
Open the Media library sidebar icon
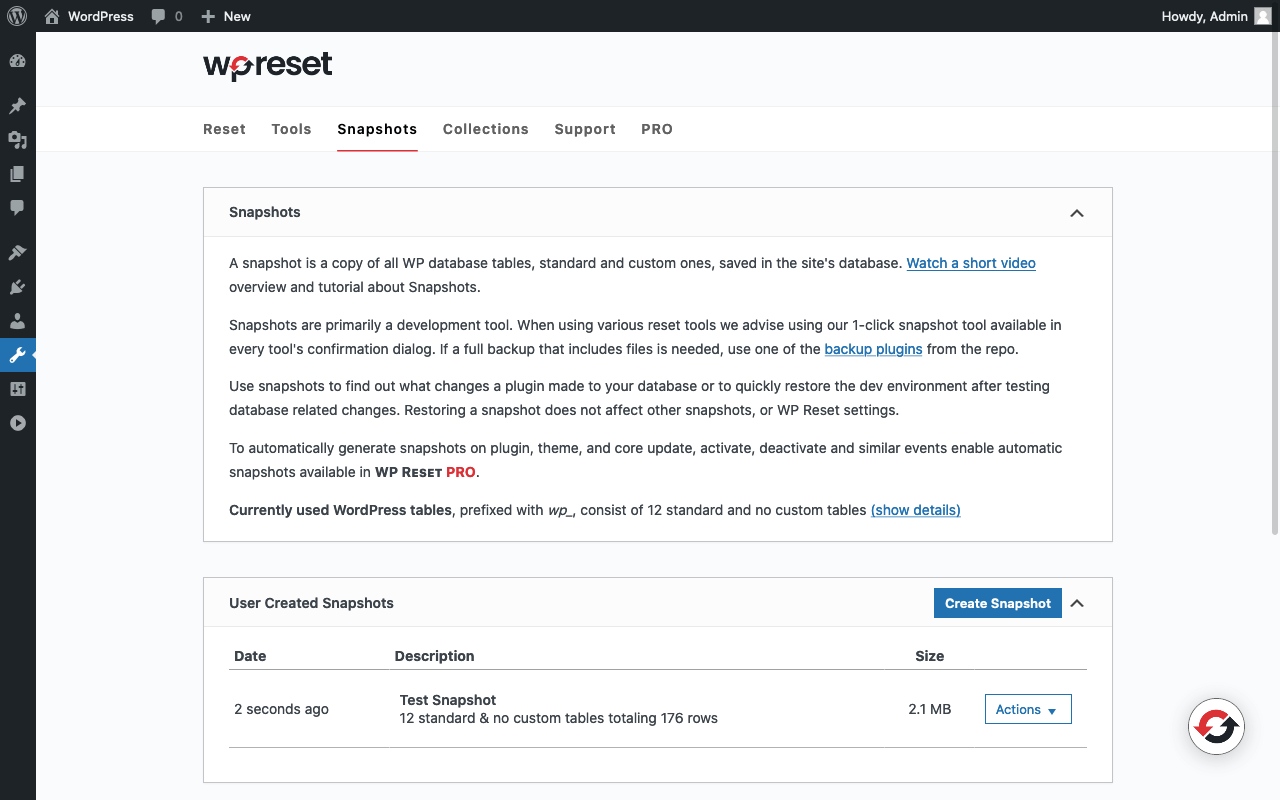tap(17, 140)
